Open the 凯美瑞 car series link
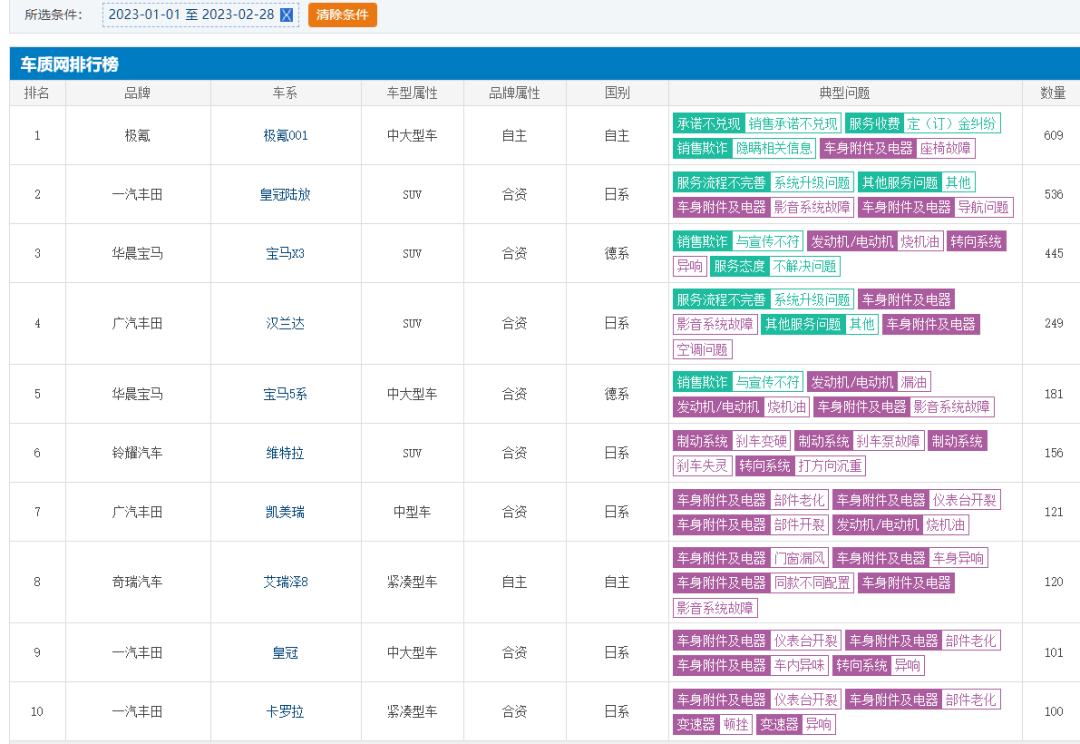Screen dimensions: 1080x744 [x=285, y=512]
